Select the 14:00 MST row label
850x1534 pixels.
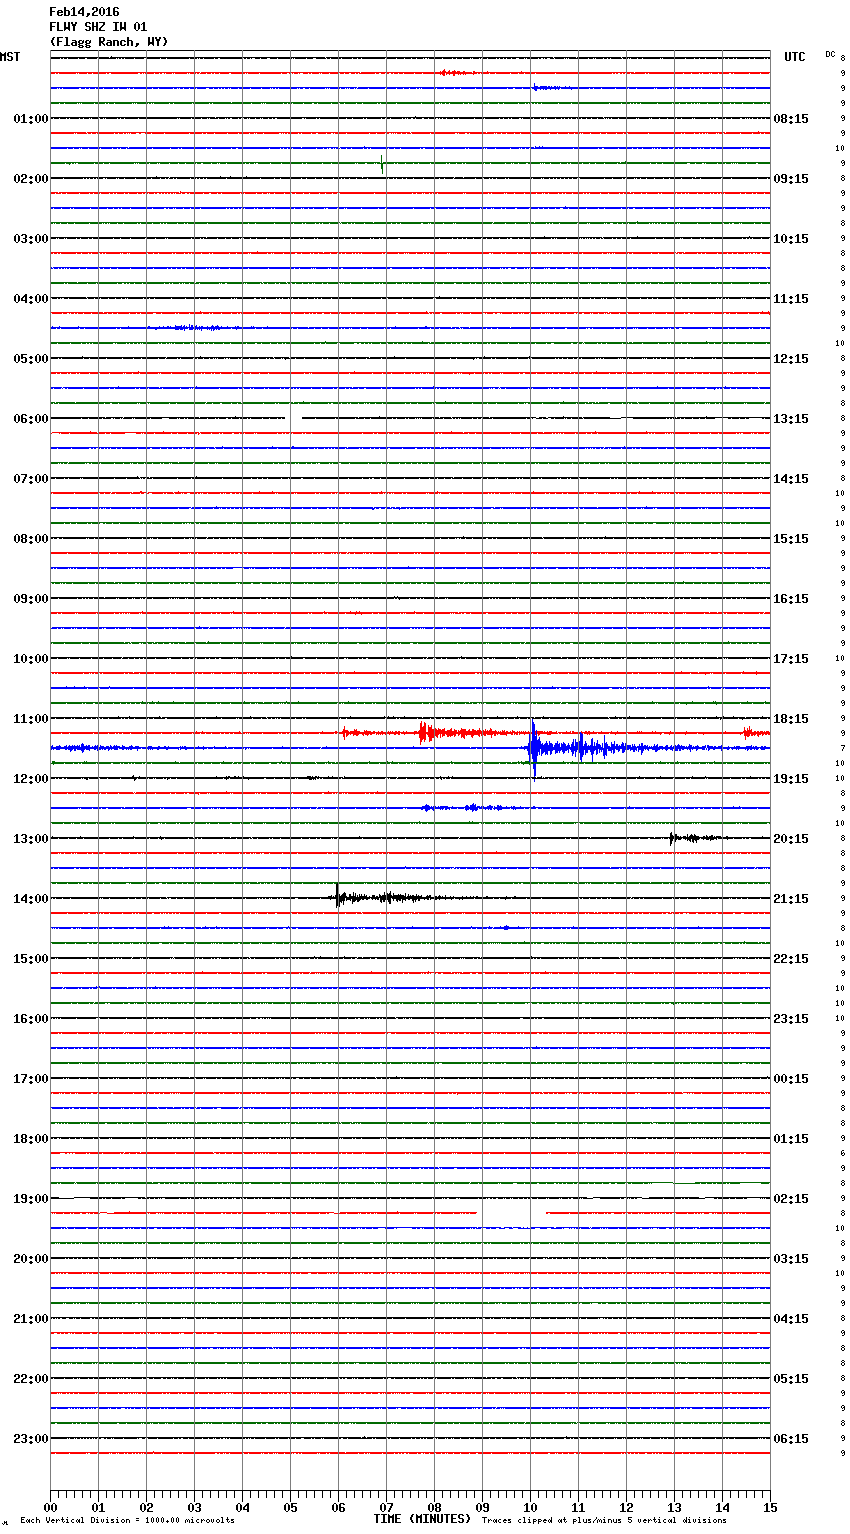tap(31, 899)
